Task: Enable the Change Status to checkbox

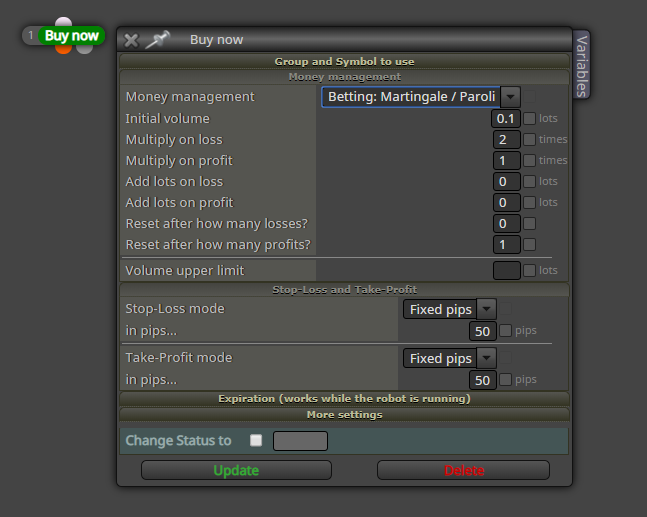Action: 256,440
